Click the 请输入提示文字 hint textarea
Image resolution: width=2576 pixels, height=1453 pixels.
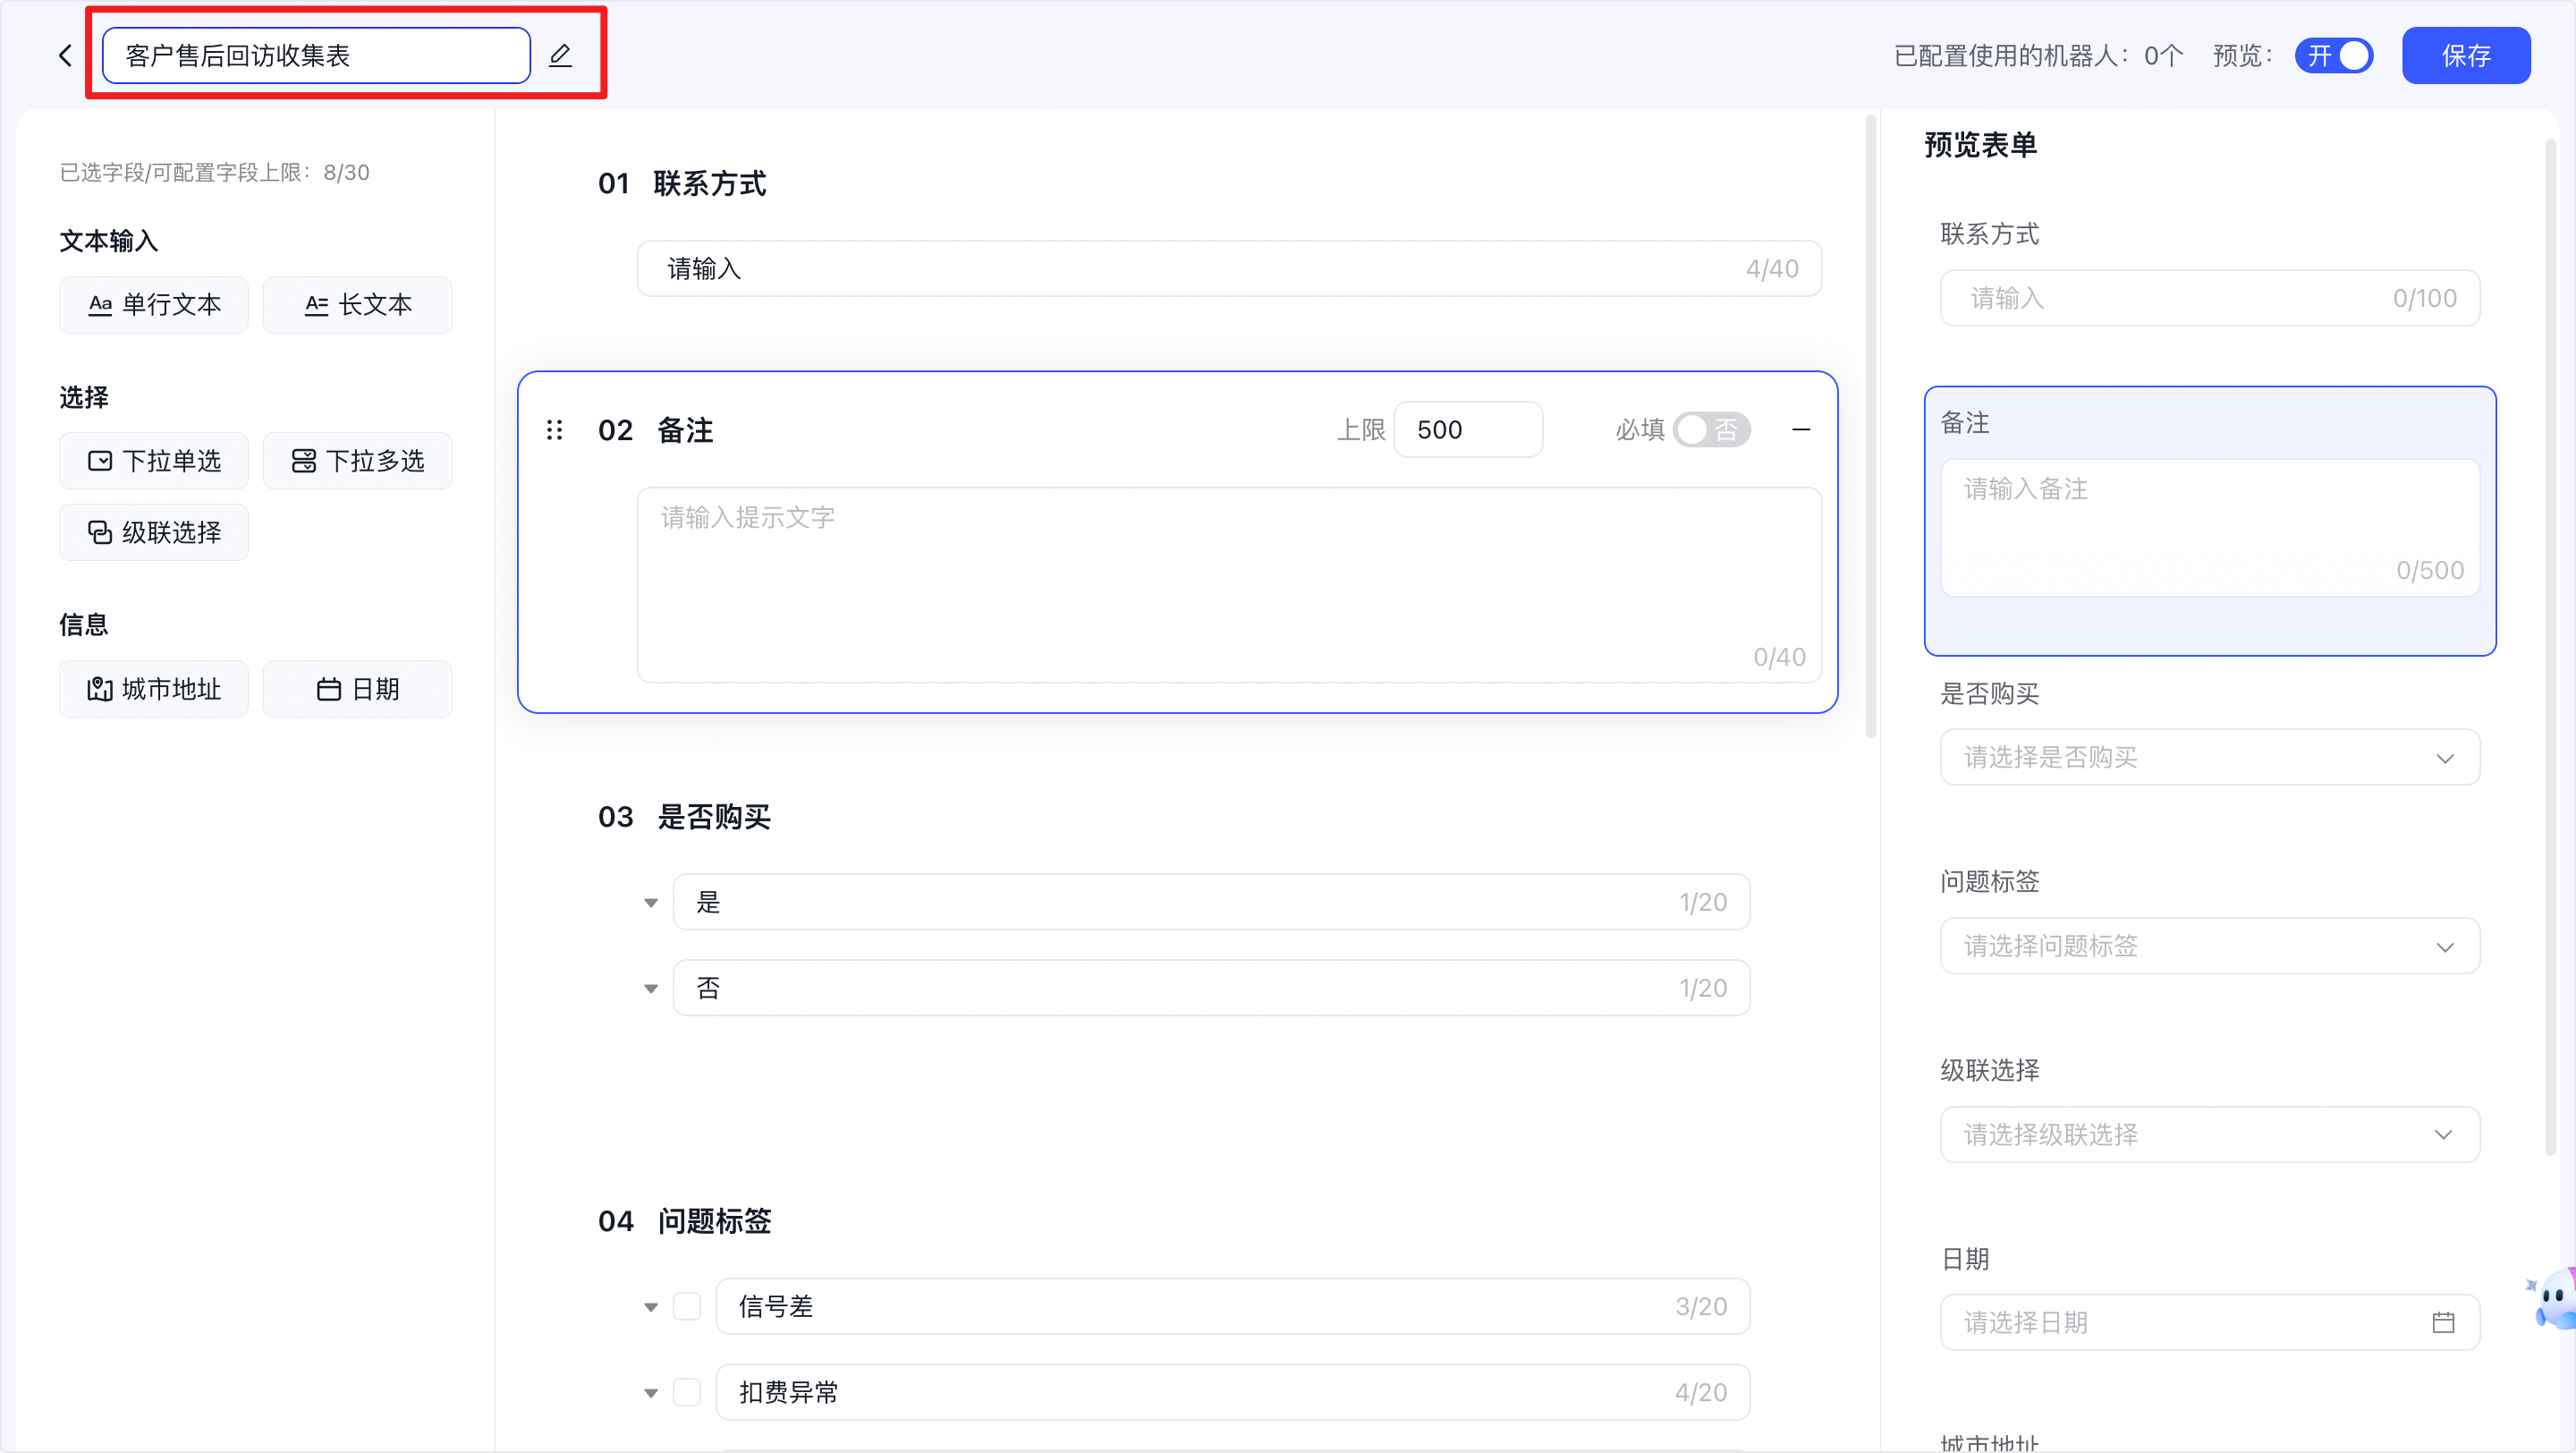(x=1229, y=586)
